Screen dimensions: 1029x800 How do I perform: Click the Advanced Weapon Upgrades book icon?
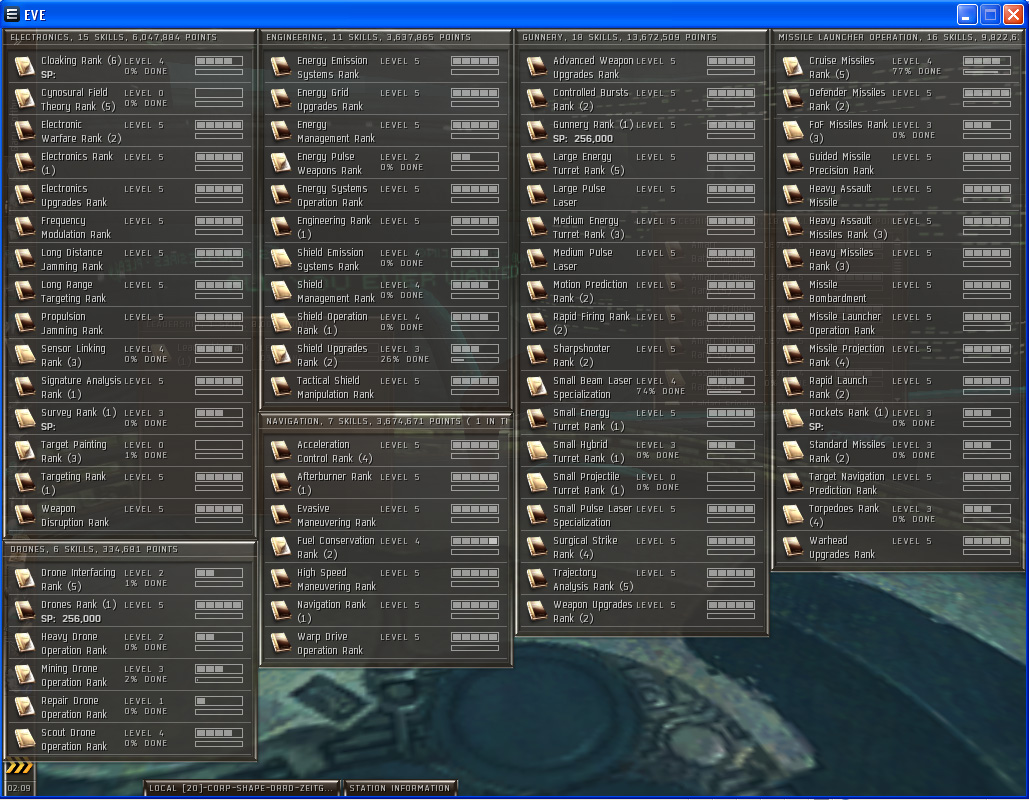coord(536,66)
